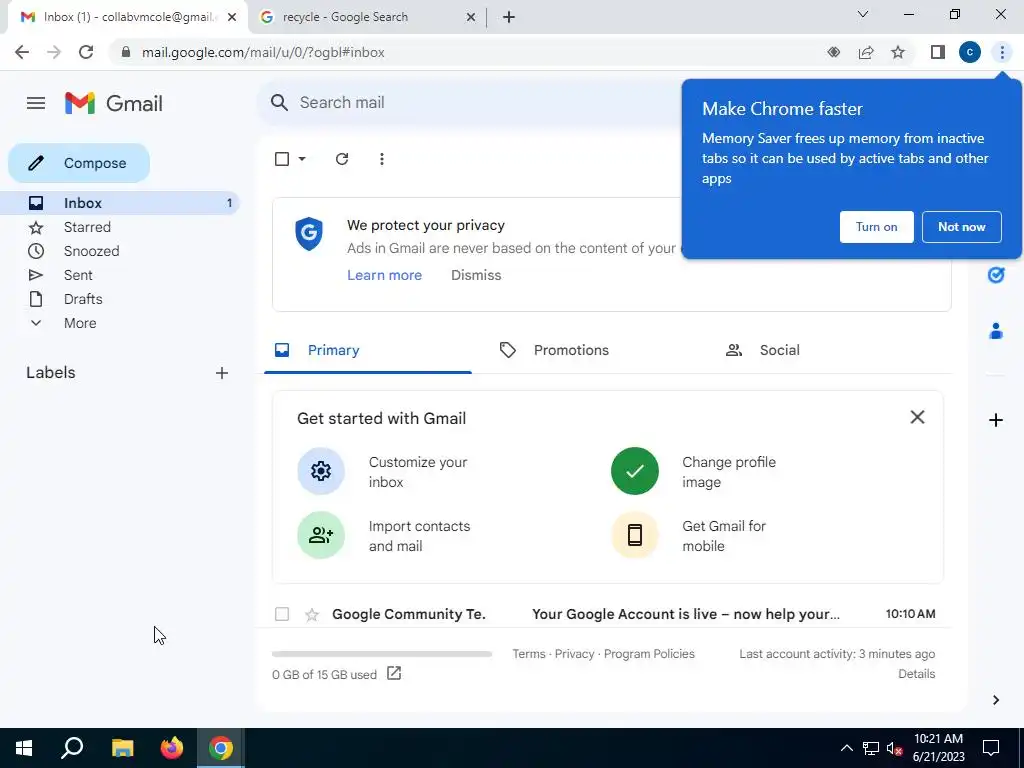Reload the current page
The image size is (1024, 768).
86,52
